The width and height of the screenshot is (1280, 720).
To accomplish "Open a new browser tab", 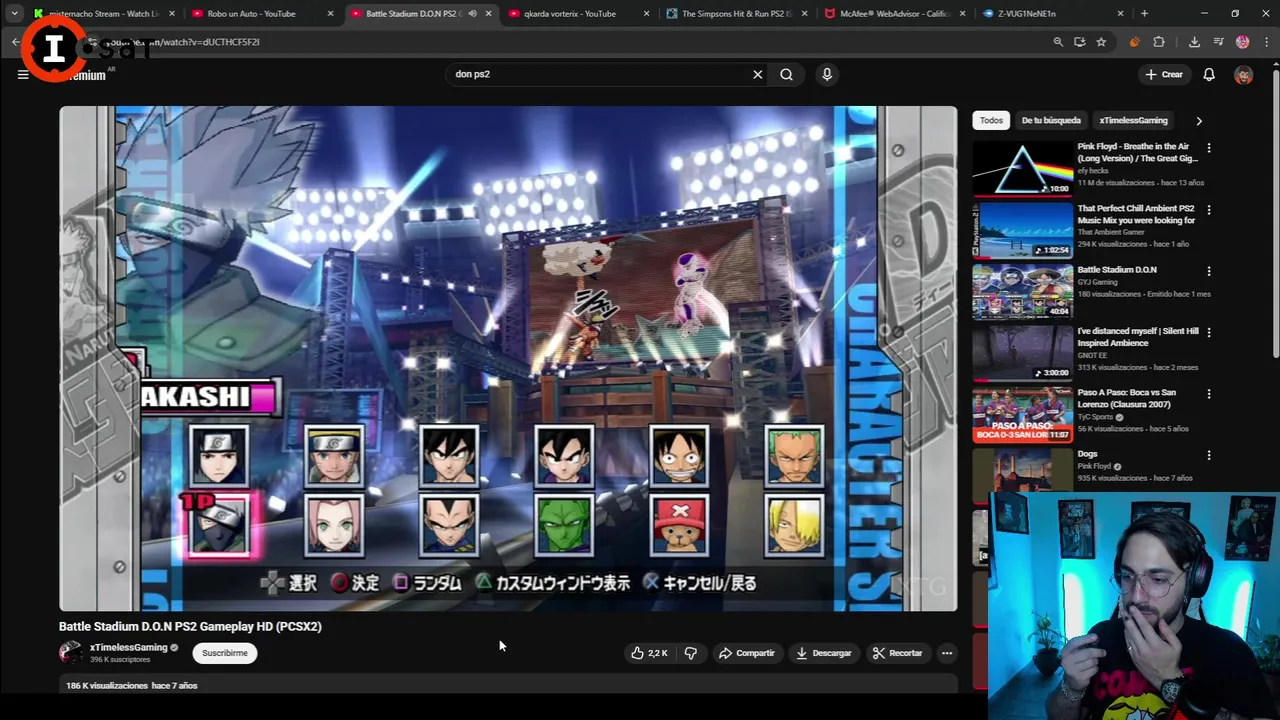I will (x=1144, y=14).
